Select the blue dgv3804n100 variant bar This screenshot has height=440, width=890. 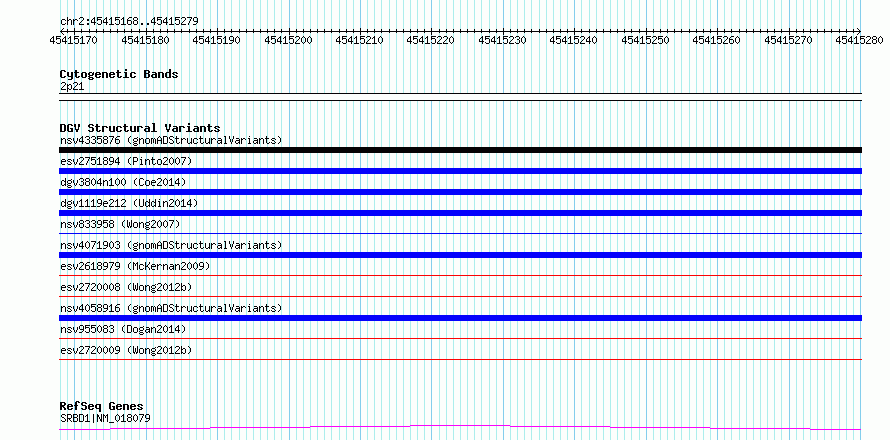click(x=460, y=192)
